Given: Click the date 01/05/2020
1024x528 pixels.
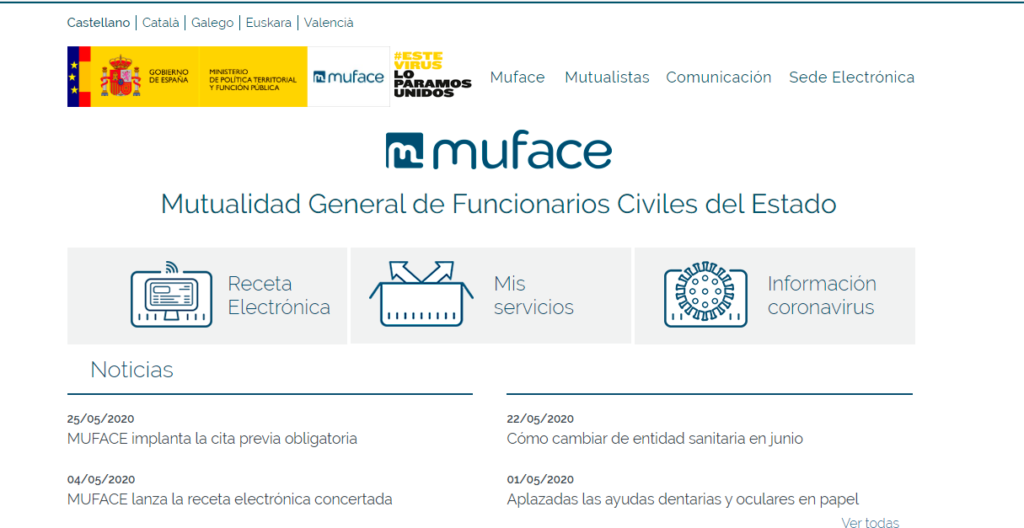Looking at the screenshot, I should coord(540,480).
